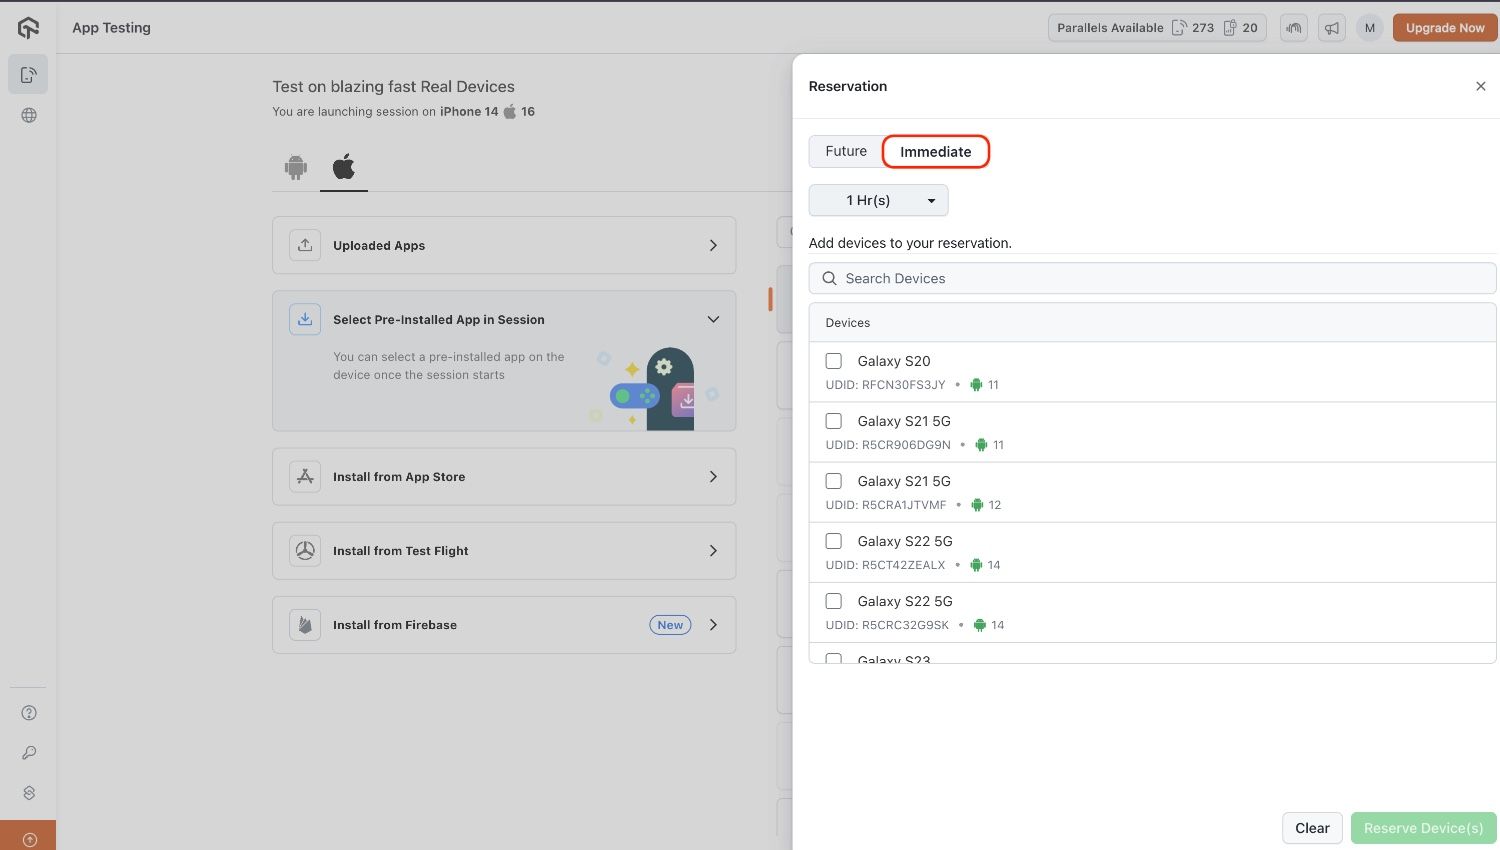Check Galaxy S21 5G with UDID R5CR906DG9N

(833, 421)
